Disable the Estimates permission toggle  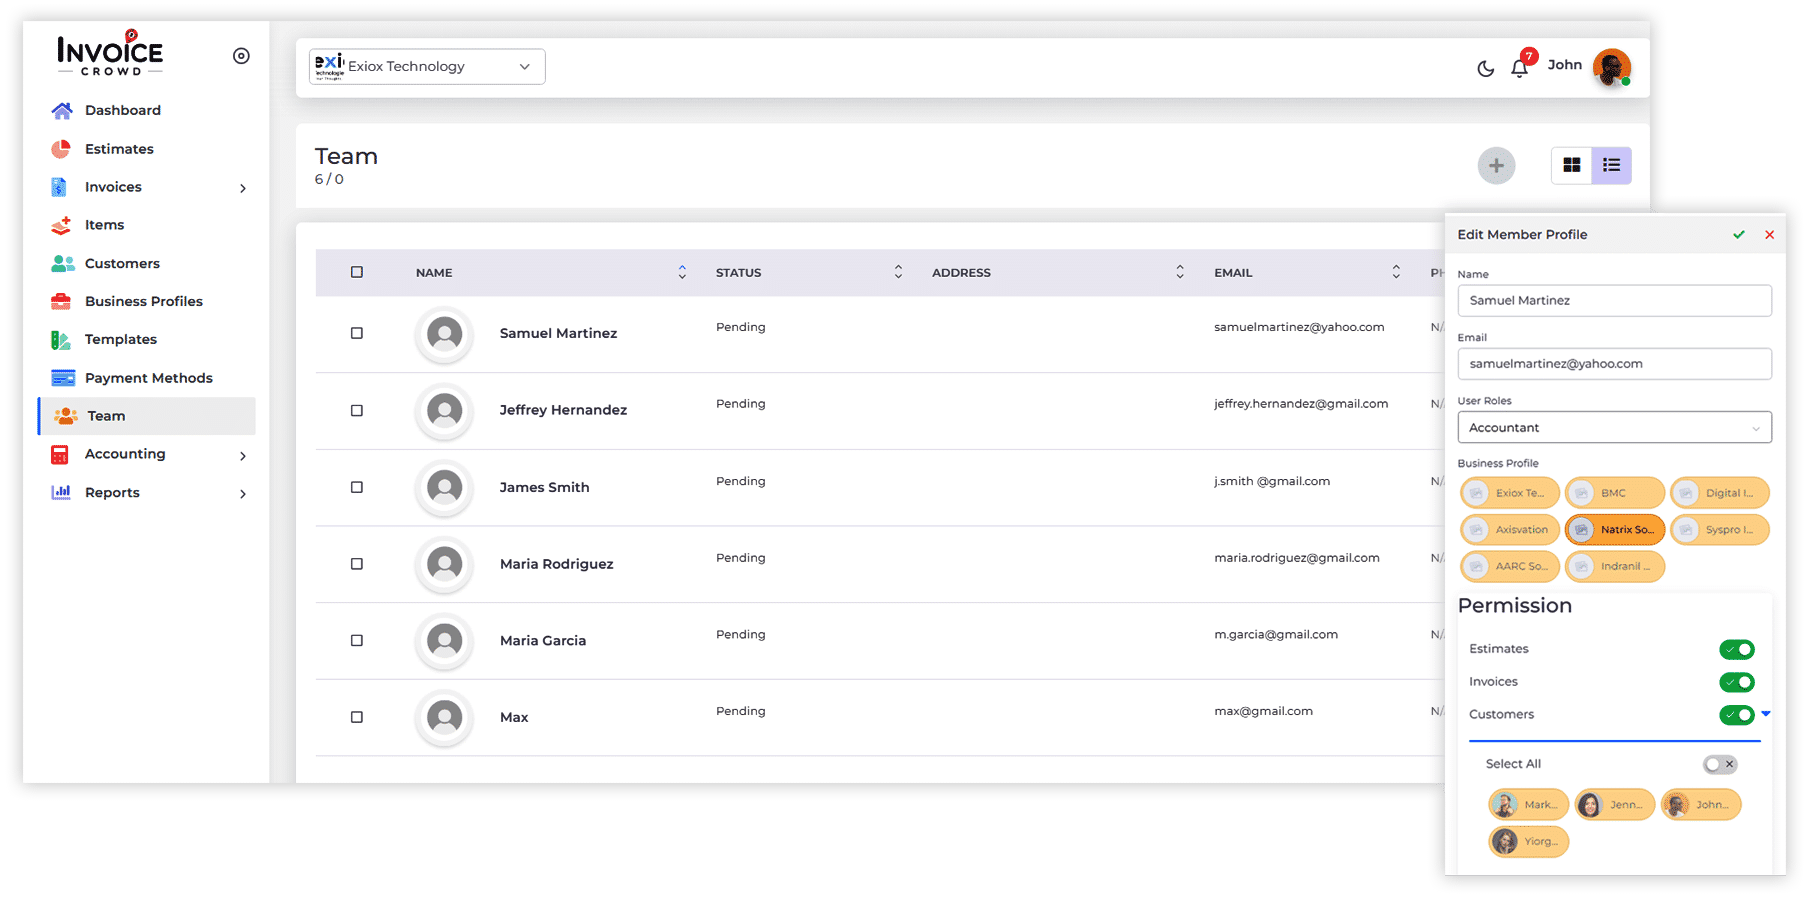(x=1737, y=650)
